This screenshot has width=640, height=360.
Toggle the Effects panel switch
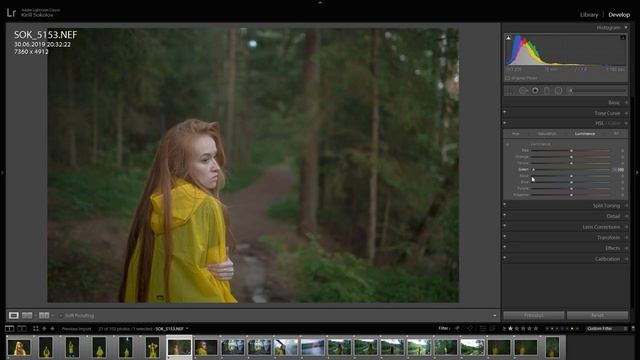505,247
